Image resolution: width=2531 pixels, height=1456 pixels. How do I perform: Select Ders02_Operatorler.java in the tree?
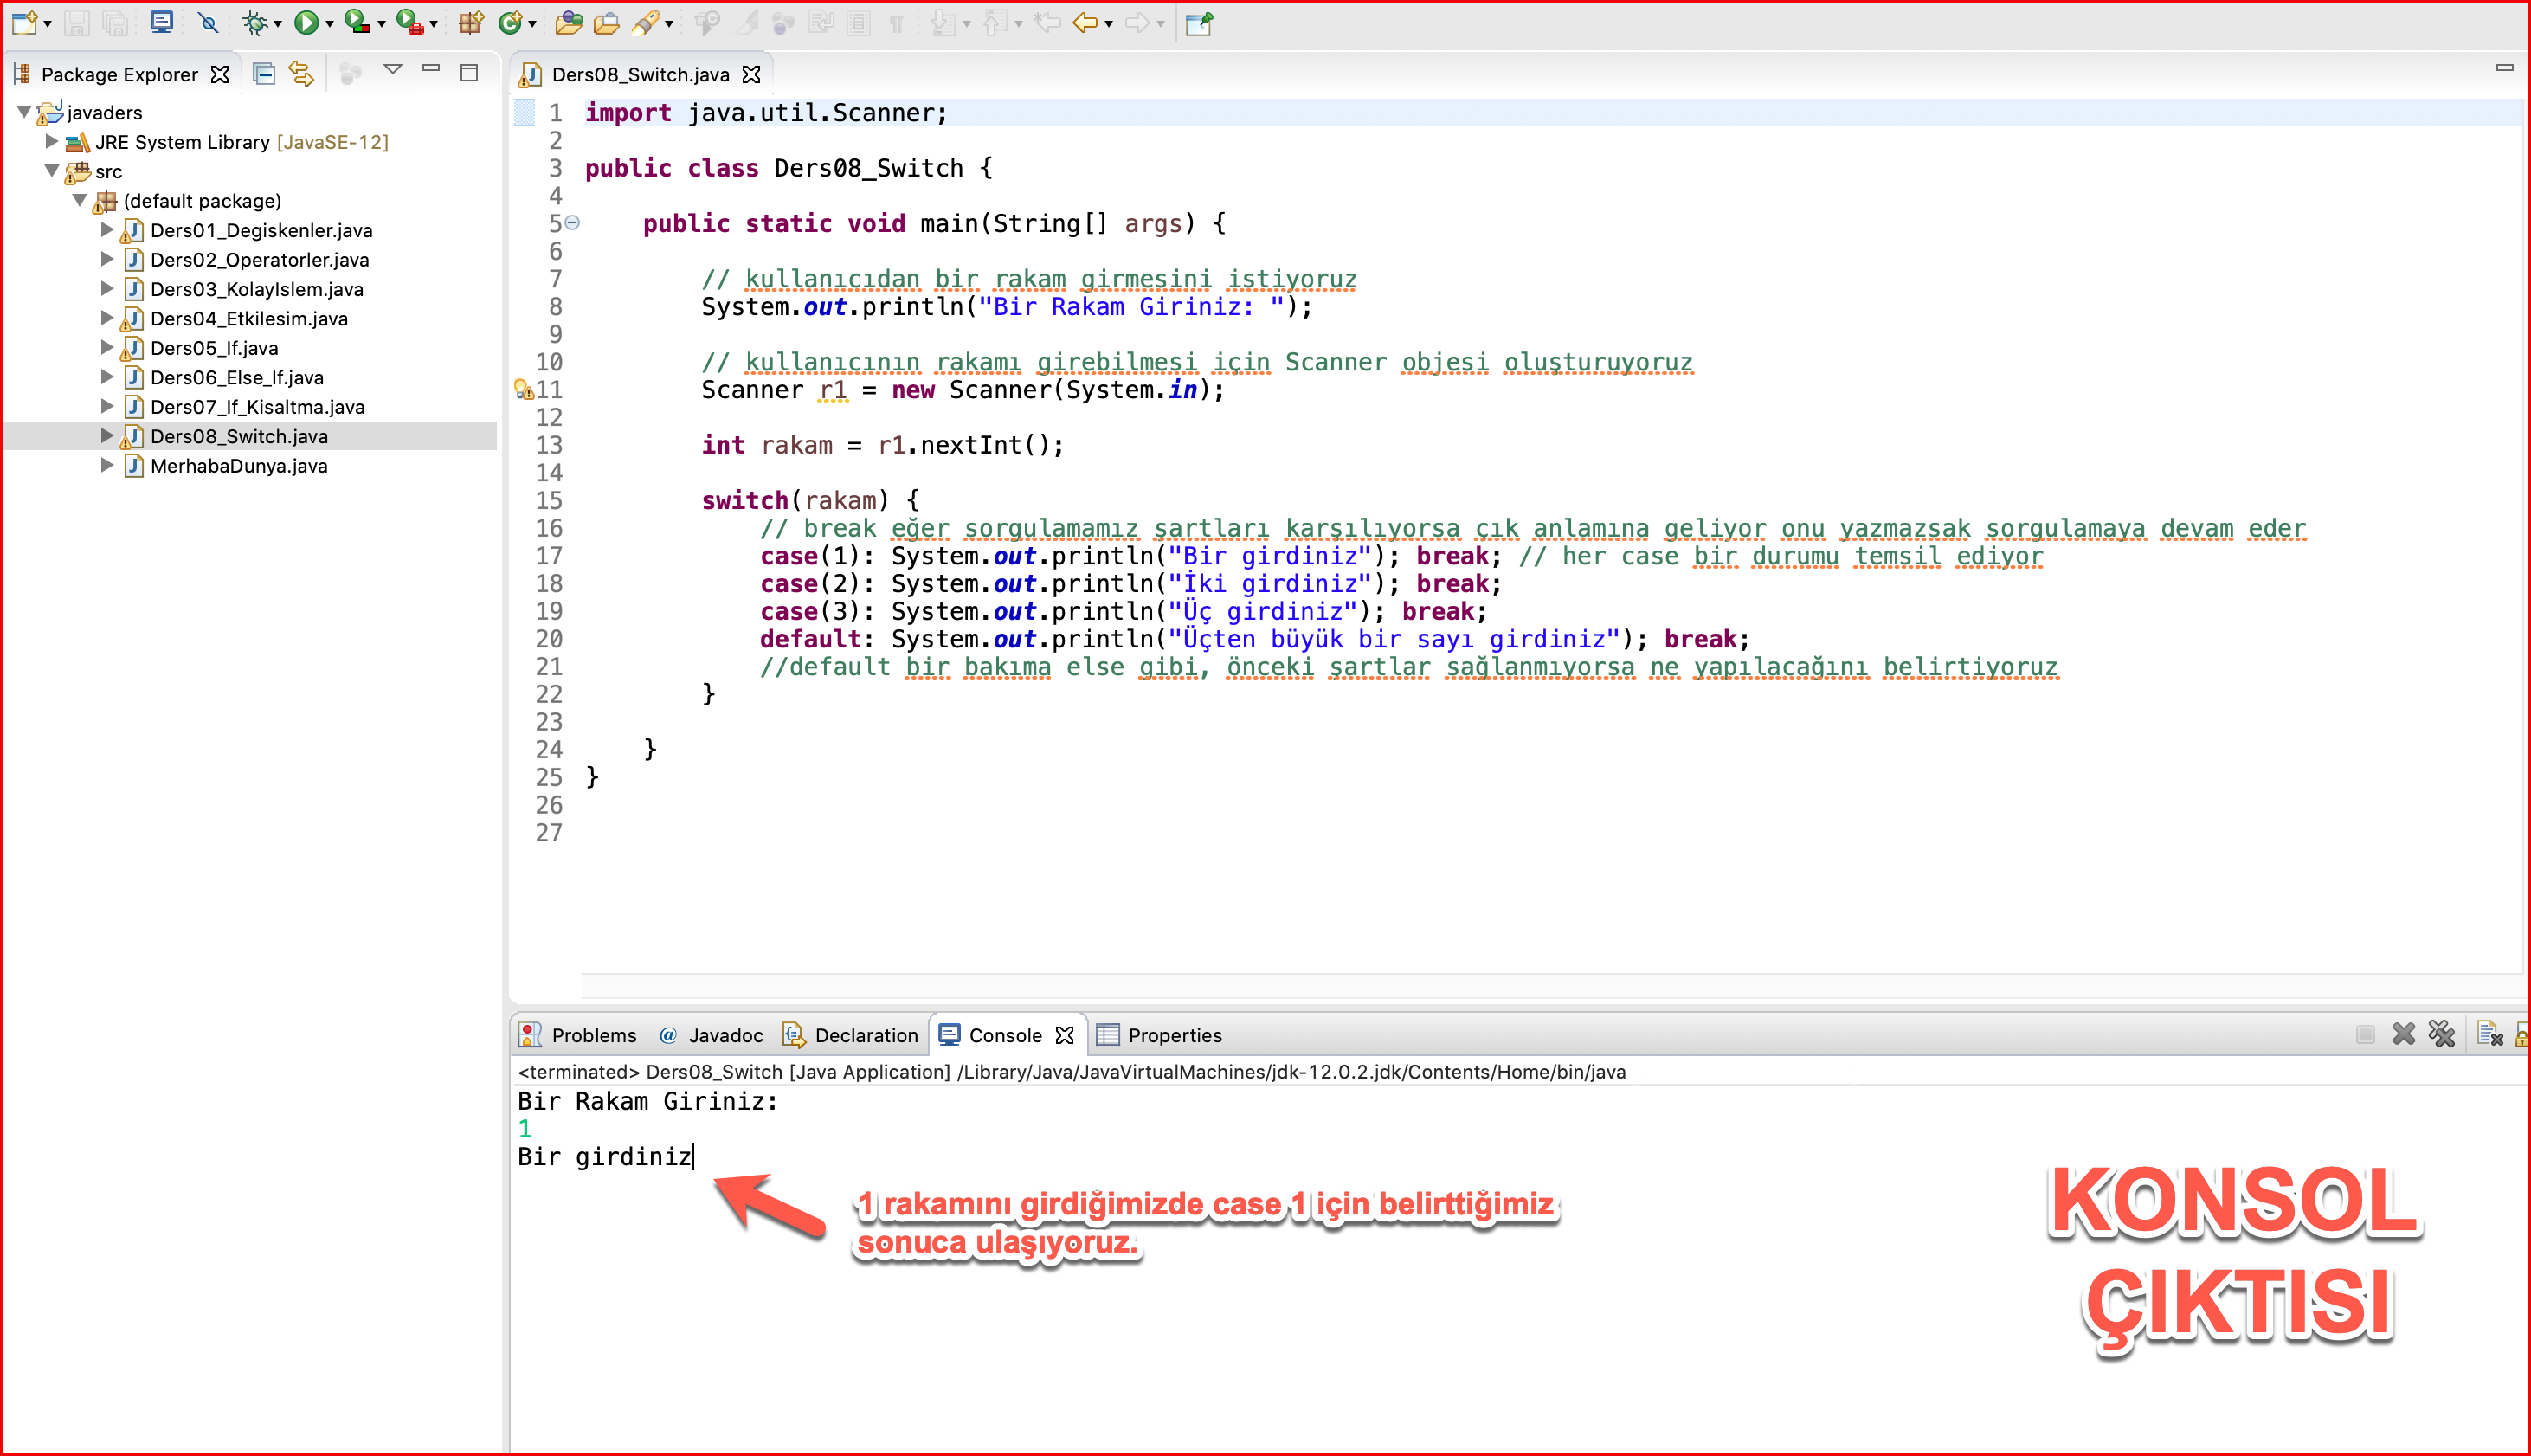coord(259,260)
